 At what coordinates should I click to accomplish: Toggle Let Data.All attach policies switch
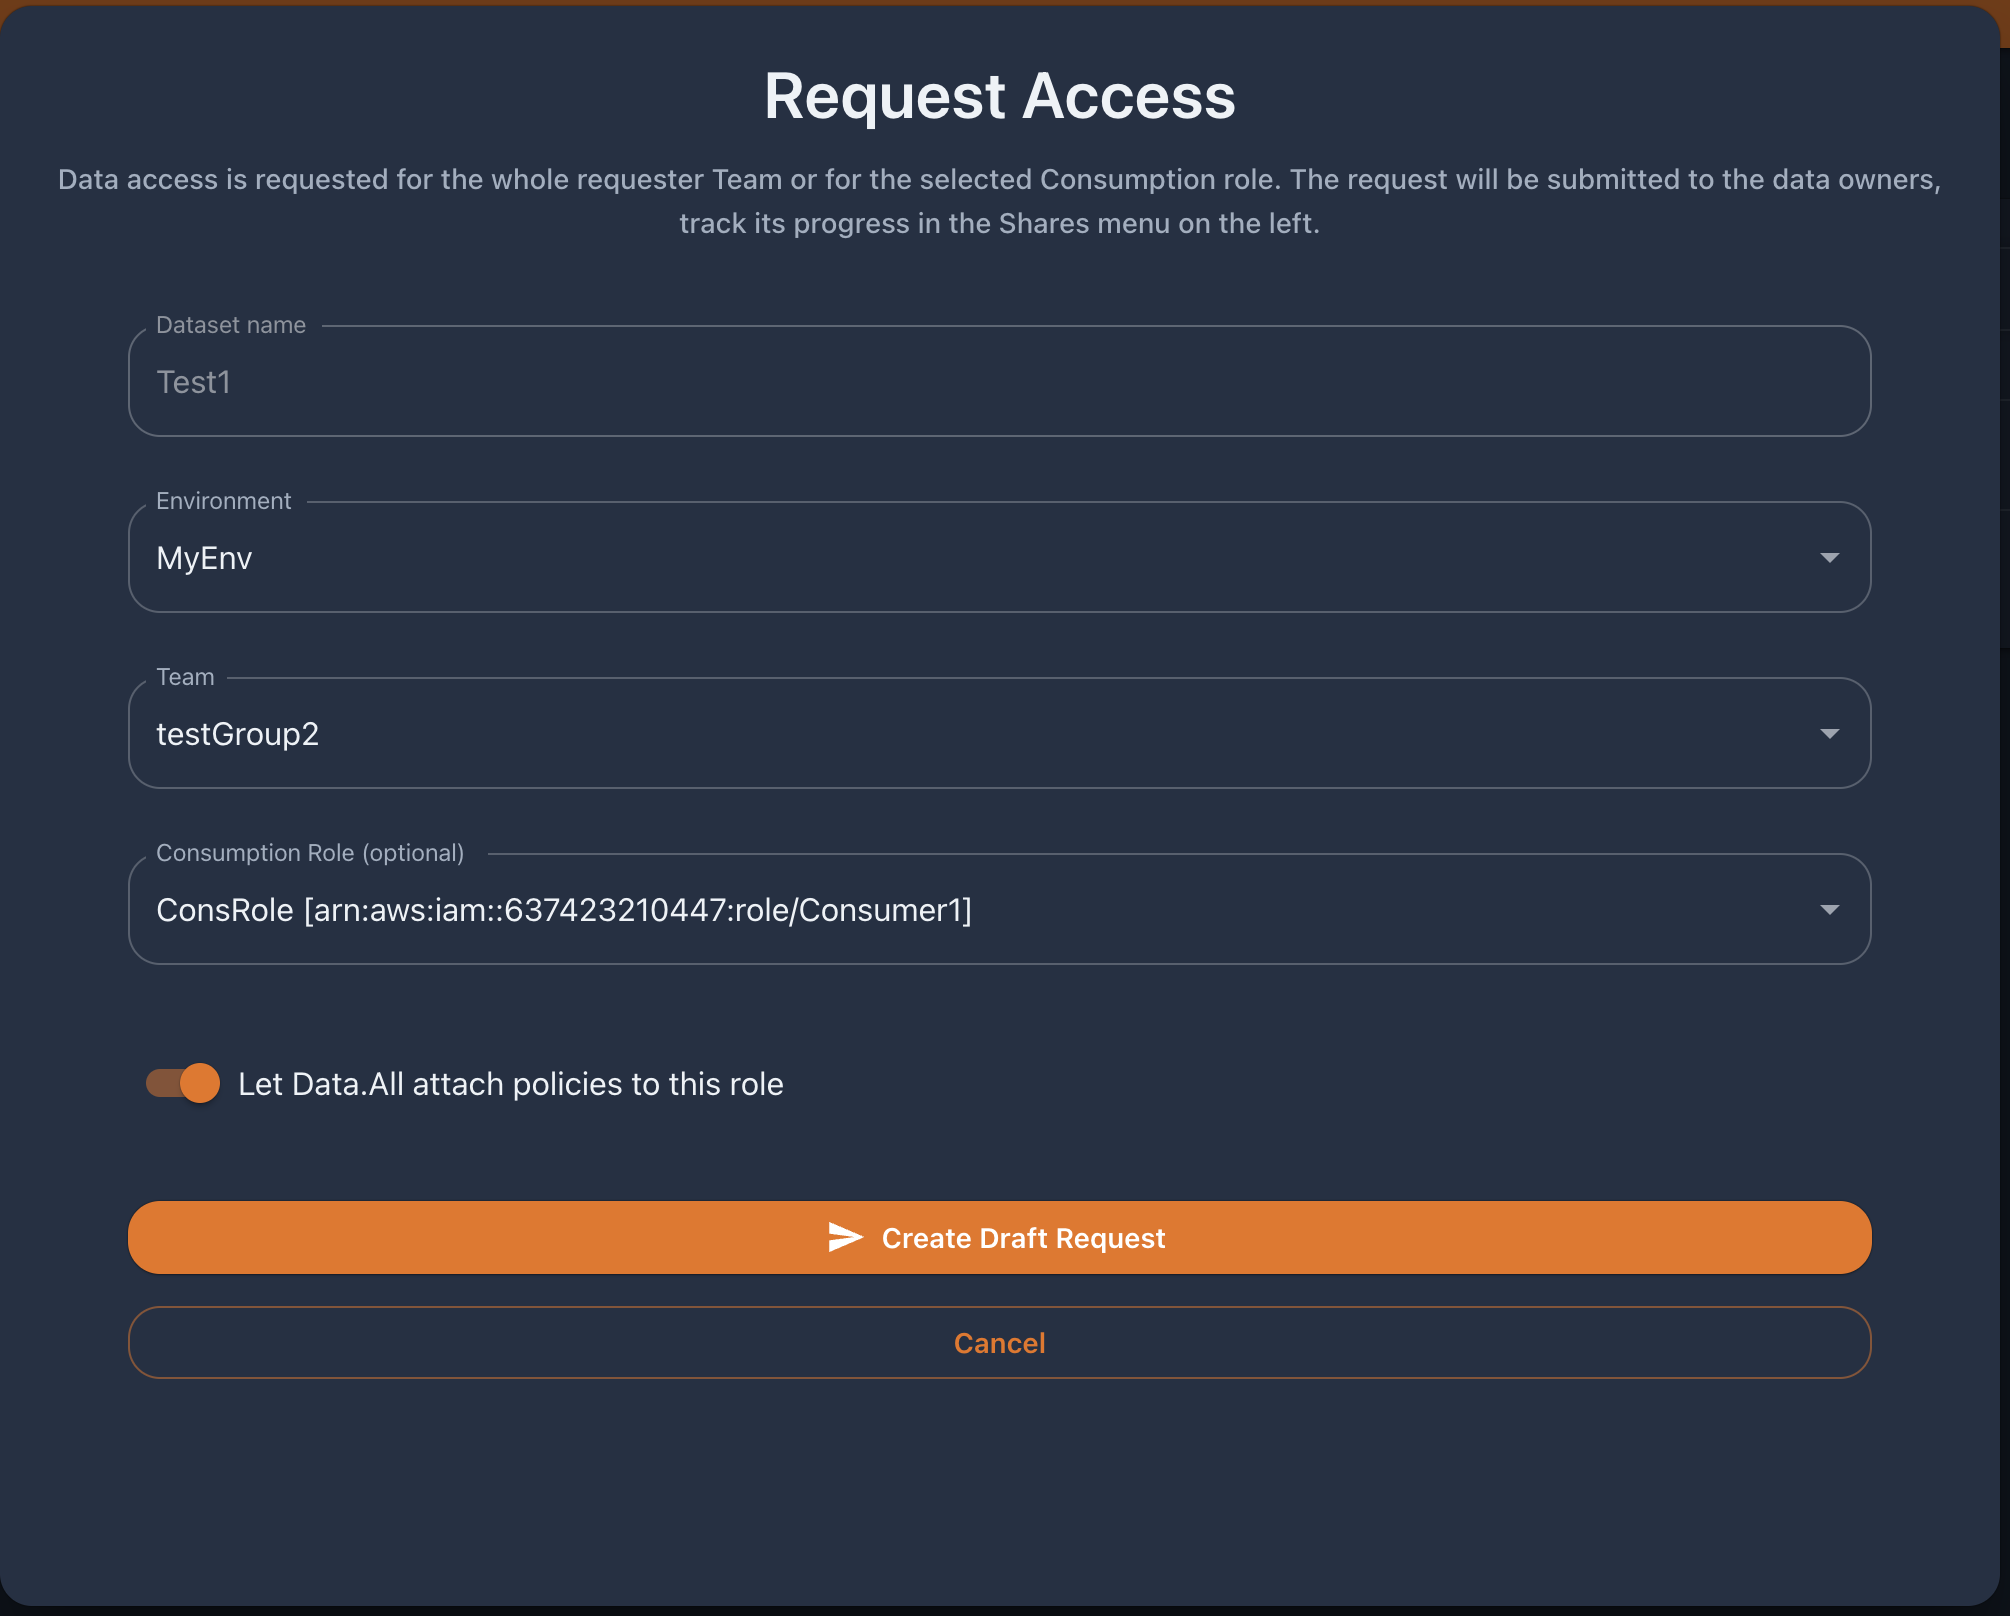point(183,1083)
